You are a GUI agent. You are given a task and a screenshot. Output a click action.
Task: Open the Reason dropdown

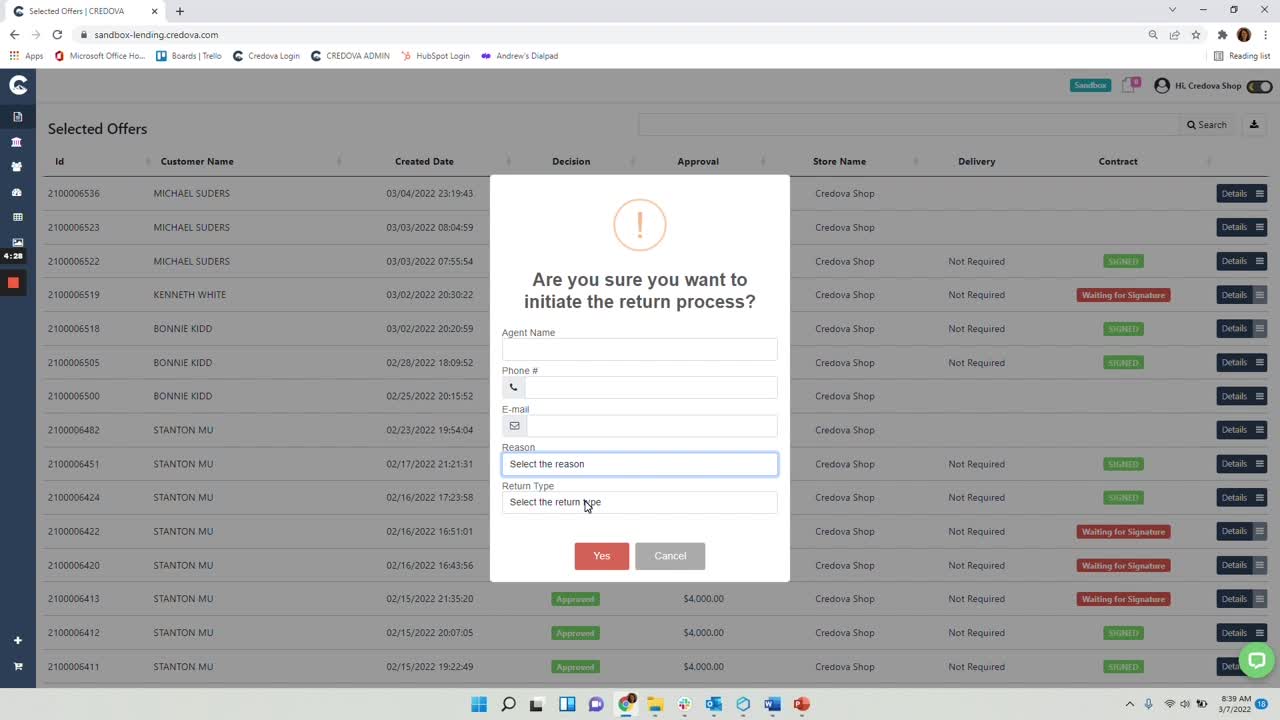[640, 464]
